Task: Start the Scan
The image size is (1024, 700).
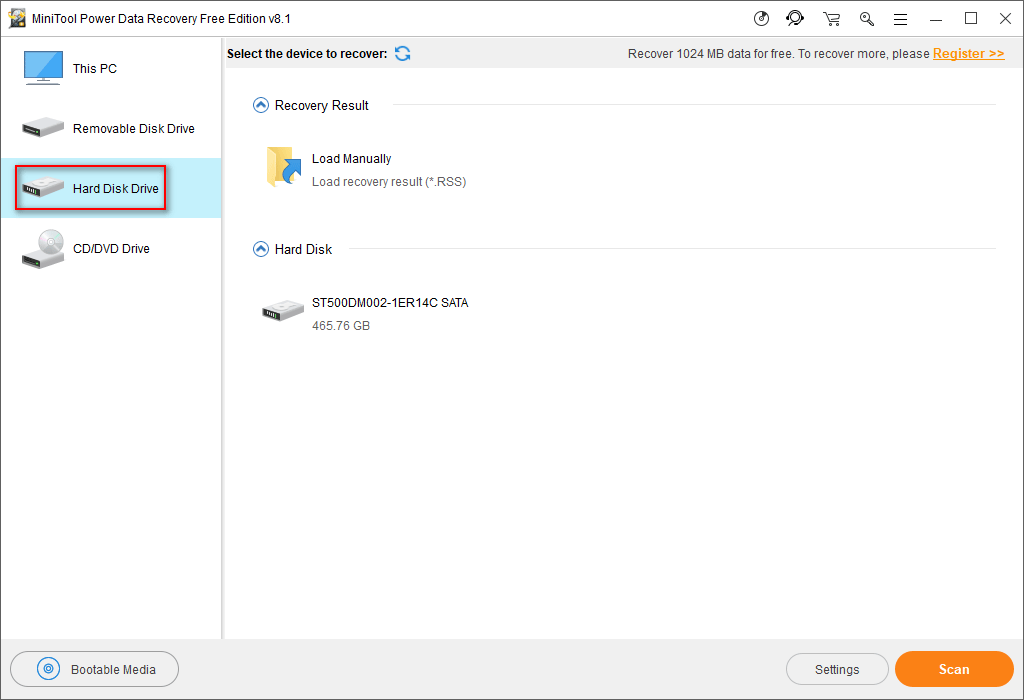Action: (x=954, y=669)
